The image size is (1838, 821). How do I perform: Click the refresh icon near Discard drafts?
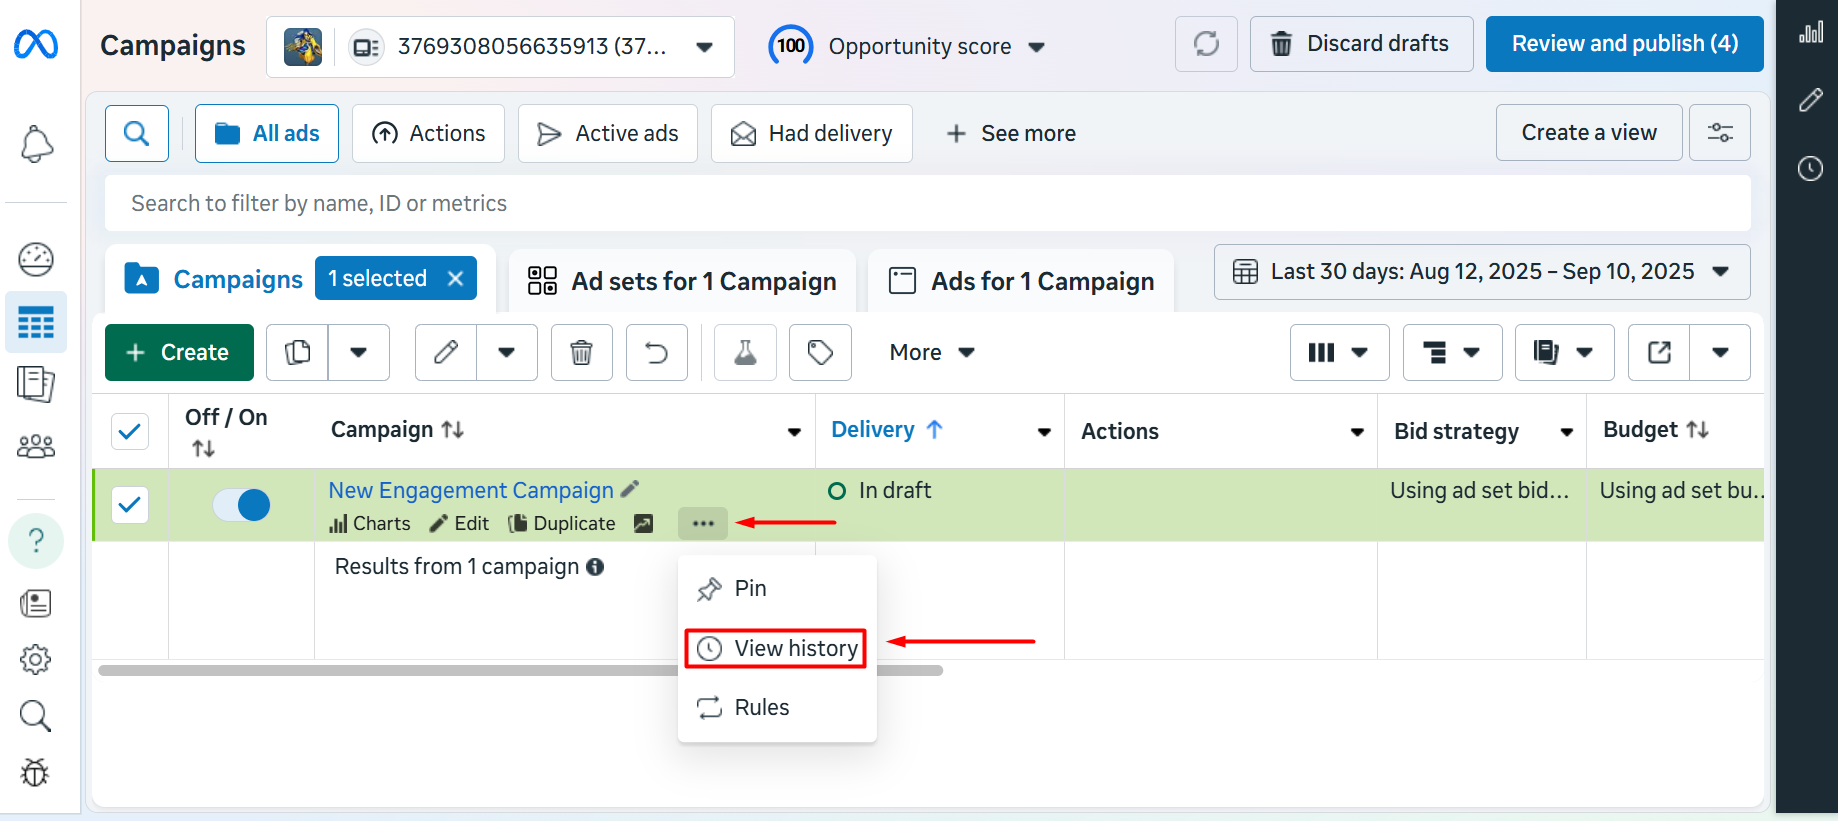click(x=1206, y=44)
